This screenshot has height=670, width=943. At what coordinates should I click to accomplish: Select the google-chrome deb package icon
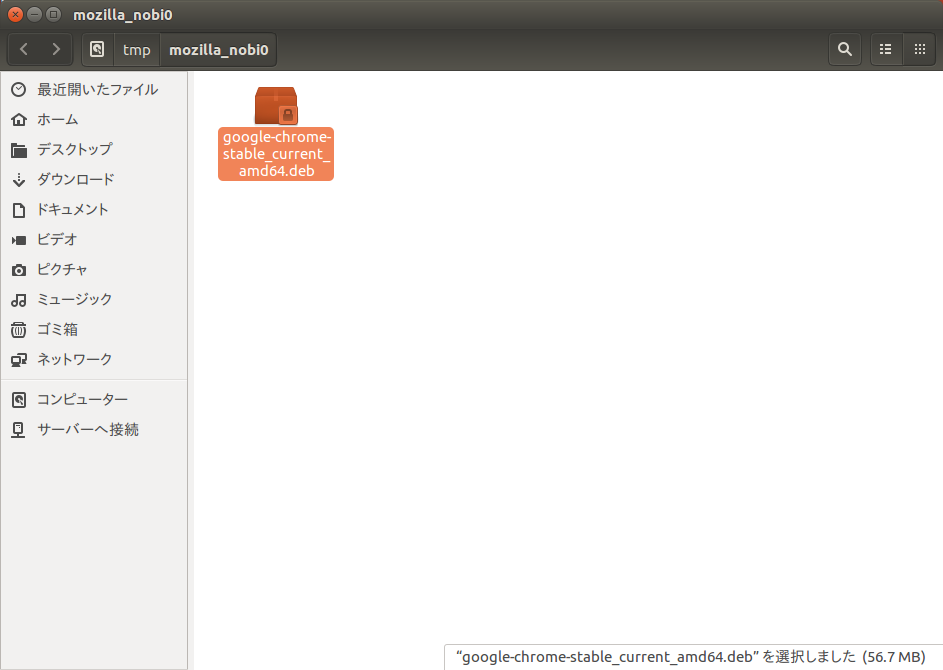pos(276,106)
